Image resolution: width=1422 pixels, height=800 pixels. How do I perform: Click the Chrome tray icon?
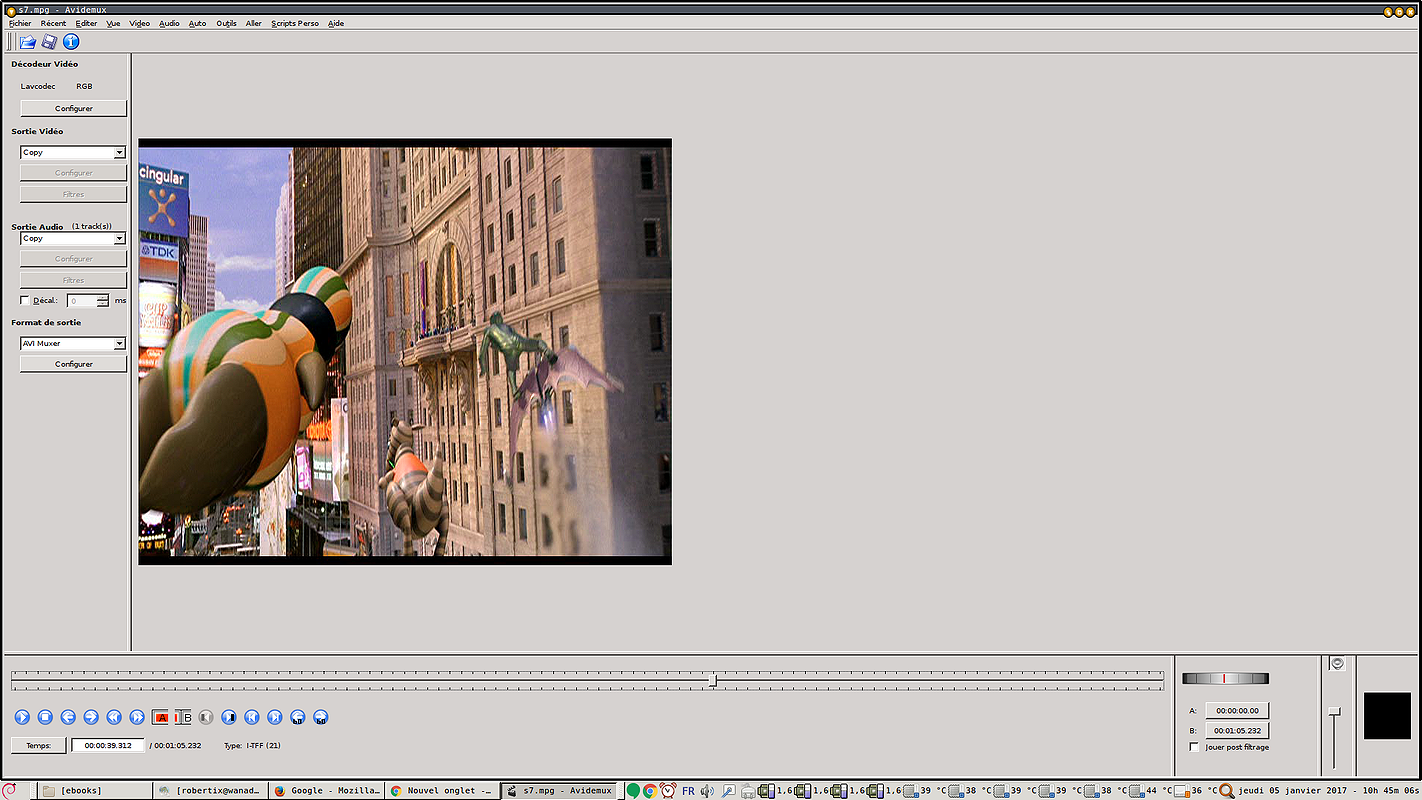(x=650, y=791)
